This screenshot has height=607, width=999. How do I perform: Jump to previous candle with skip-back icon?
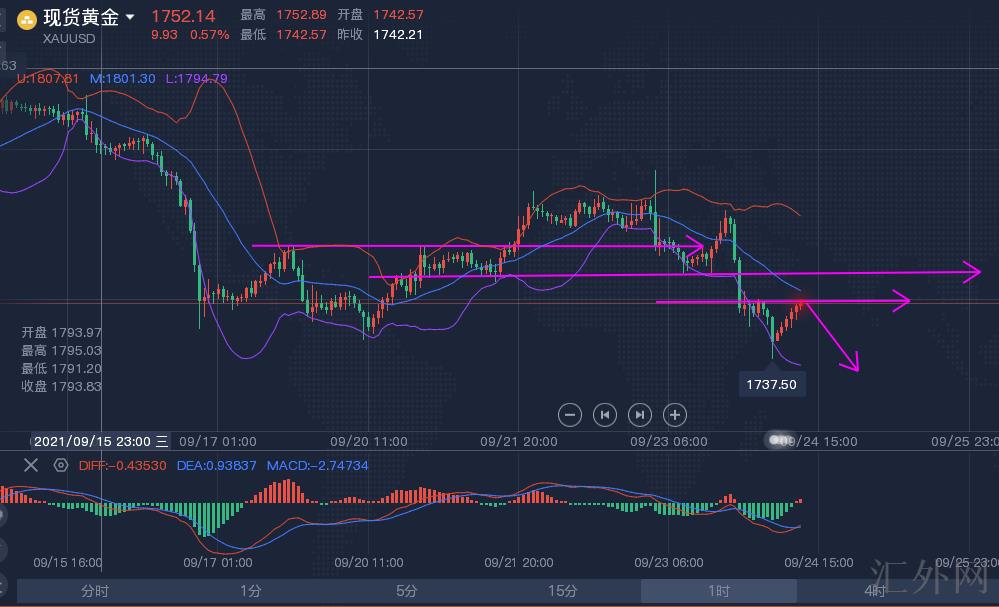(604, 414)
